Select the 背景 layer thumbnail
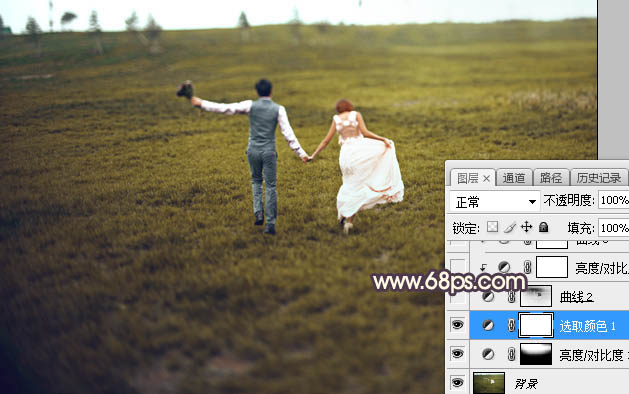629x394 pixels. (x=489, y=383)
